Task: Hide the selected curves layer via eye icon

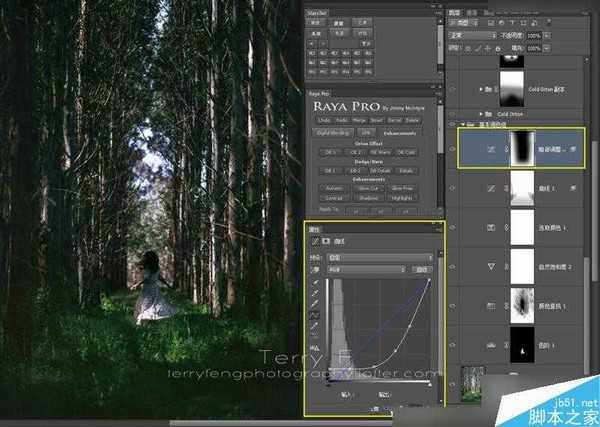Action: [x=452, y=149]
